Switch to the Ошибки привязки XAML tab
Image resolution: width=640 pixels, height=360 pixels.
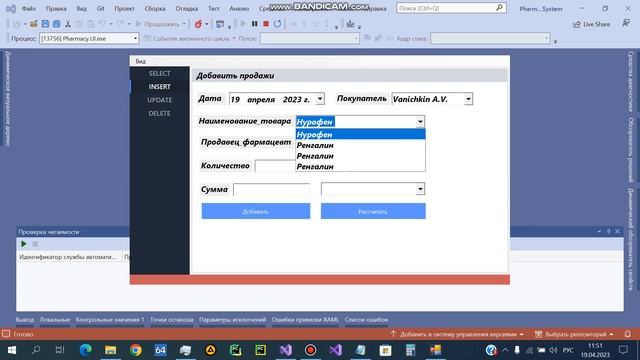tap(305, 320)
